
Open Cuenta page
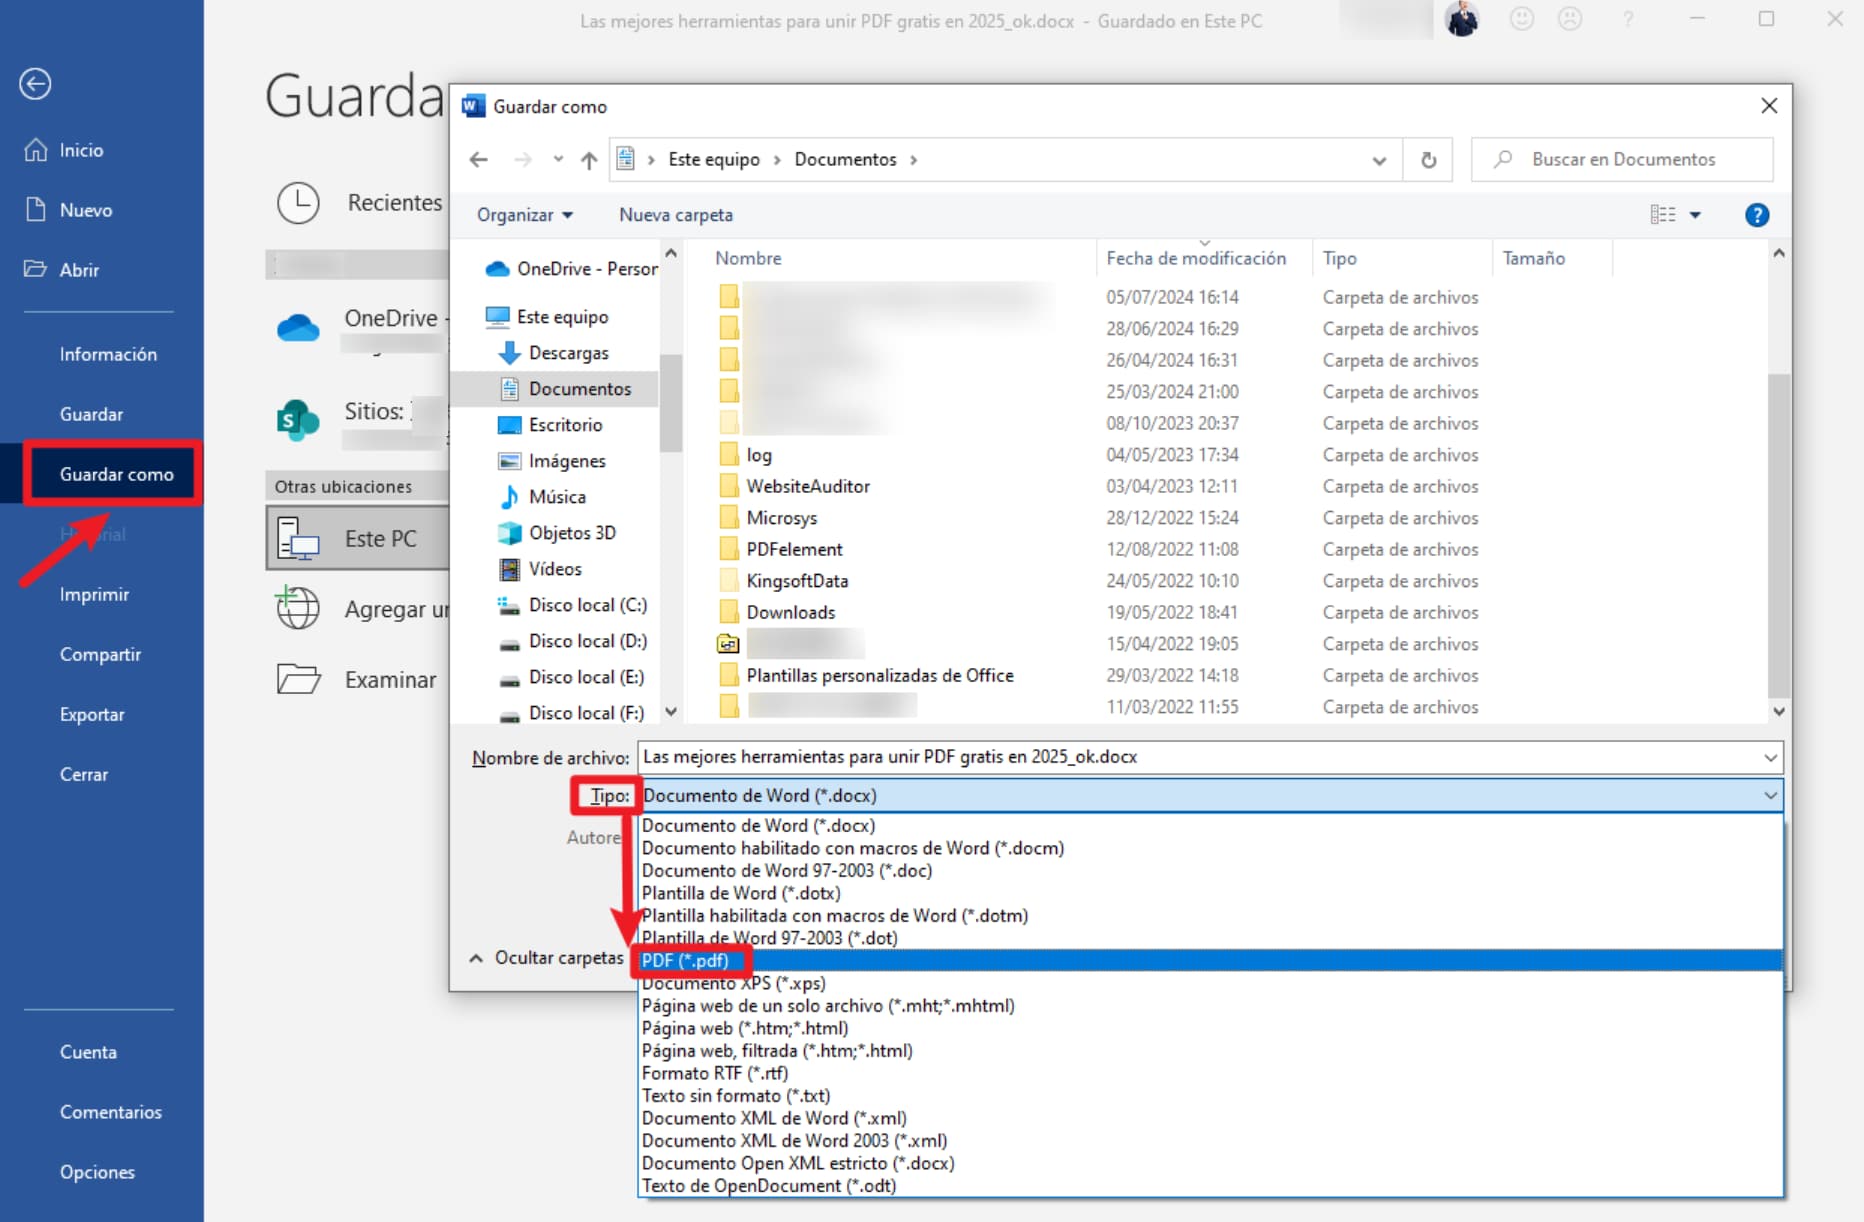pos(88,1052)
